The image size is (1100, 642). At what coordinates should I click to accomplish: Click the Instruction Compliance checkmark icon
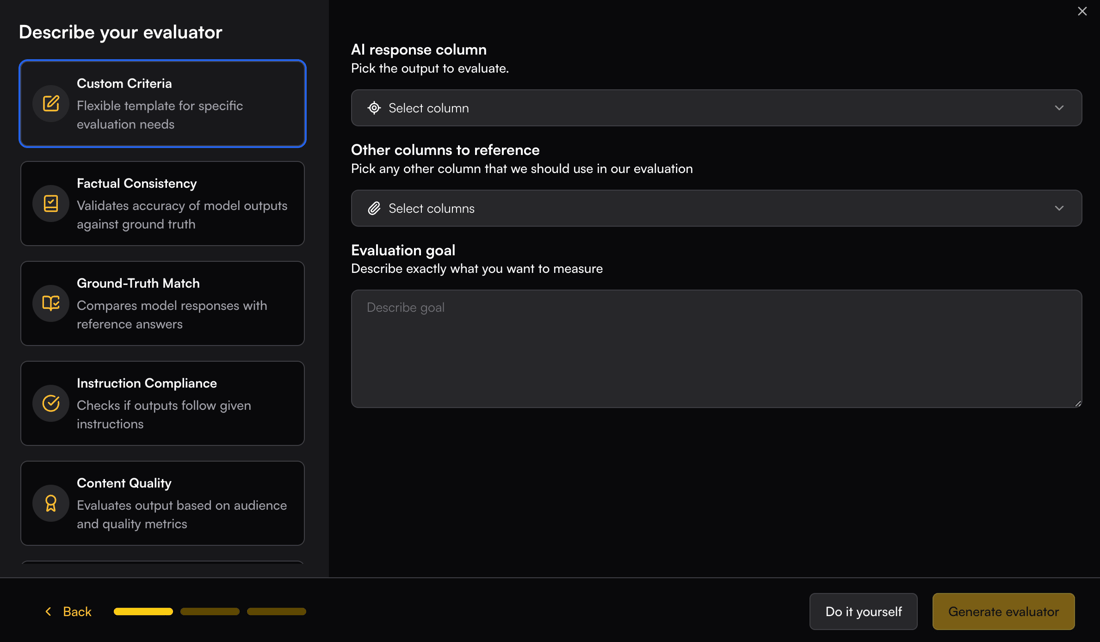[x=51, y=403]
